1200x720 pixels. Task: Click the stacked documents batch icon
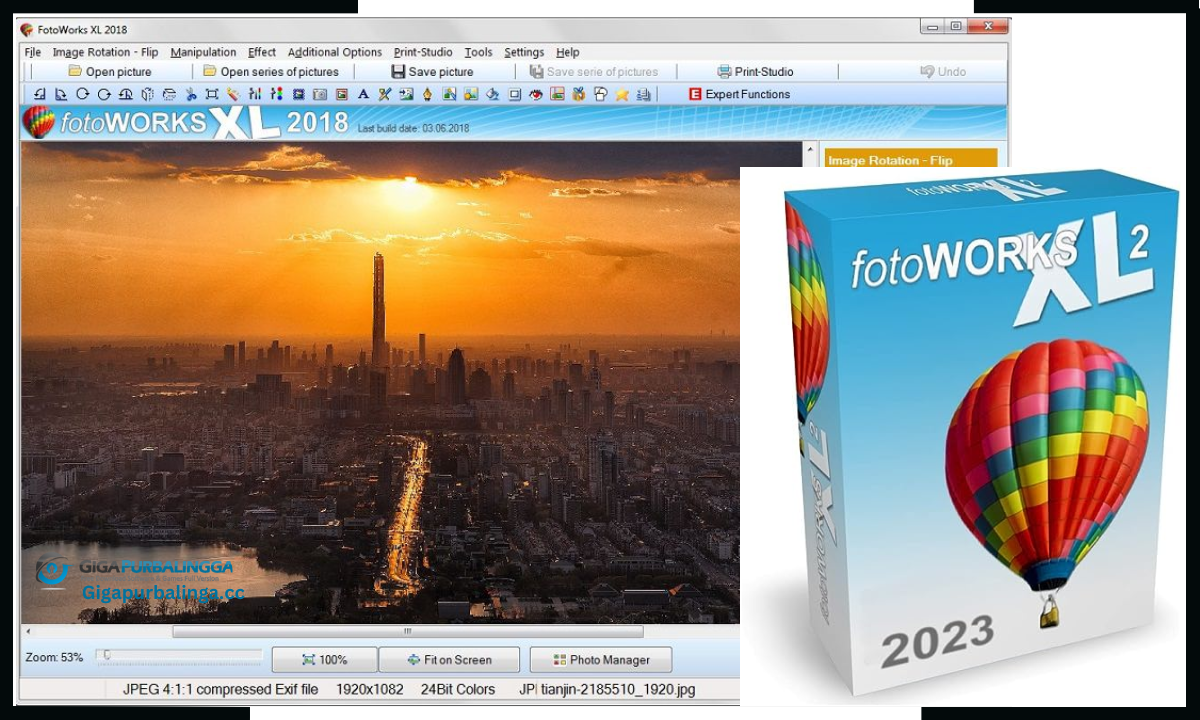pyautogui.click(x=642, y=94)
